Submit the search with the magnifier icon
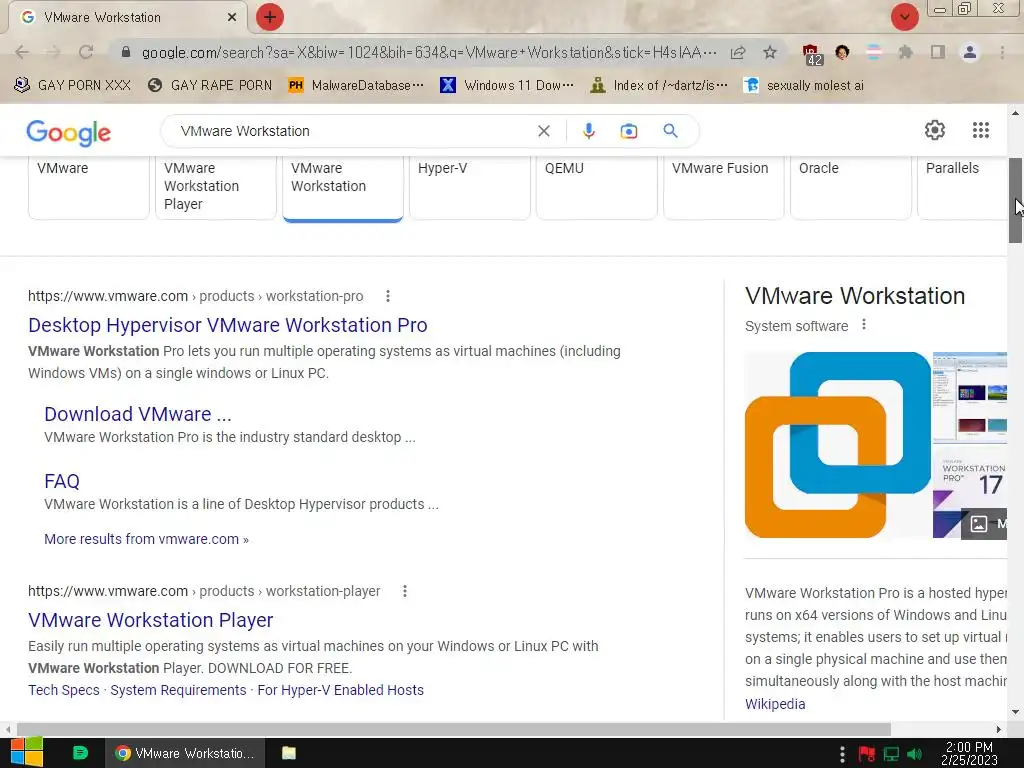This screenshot has height=768, width=1024. (670, 131)
